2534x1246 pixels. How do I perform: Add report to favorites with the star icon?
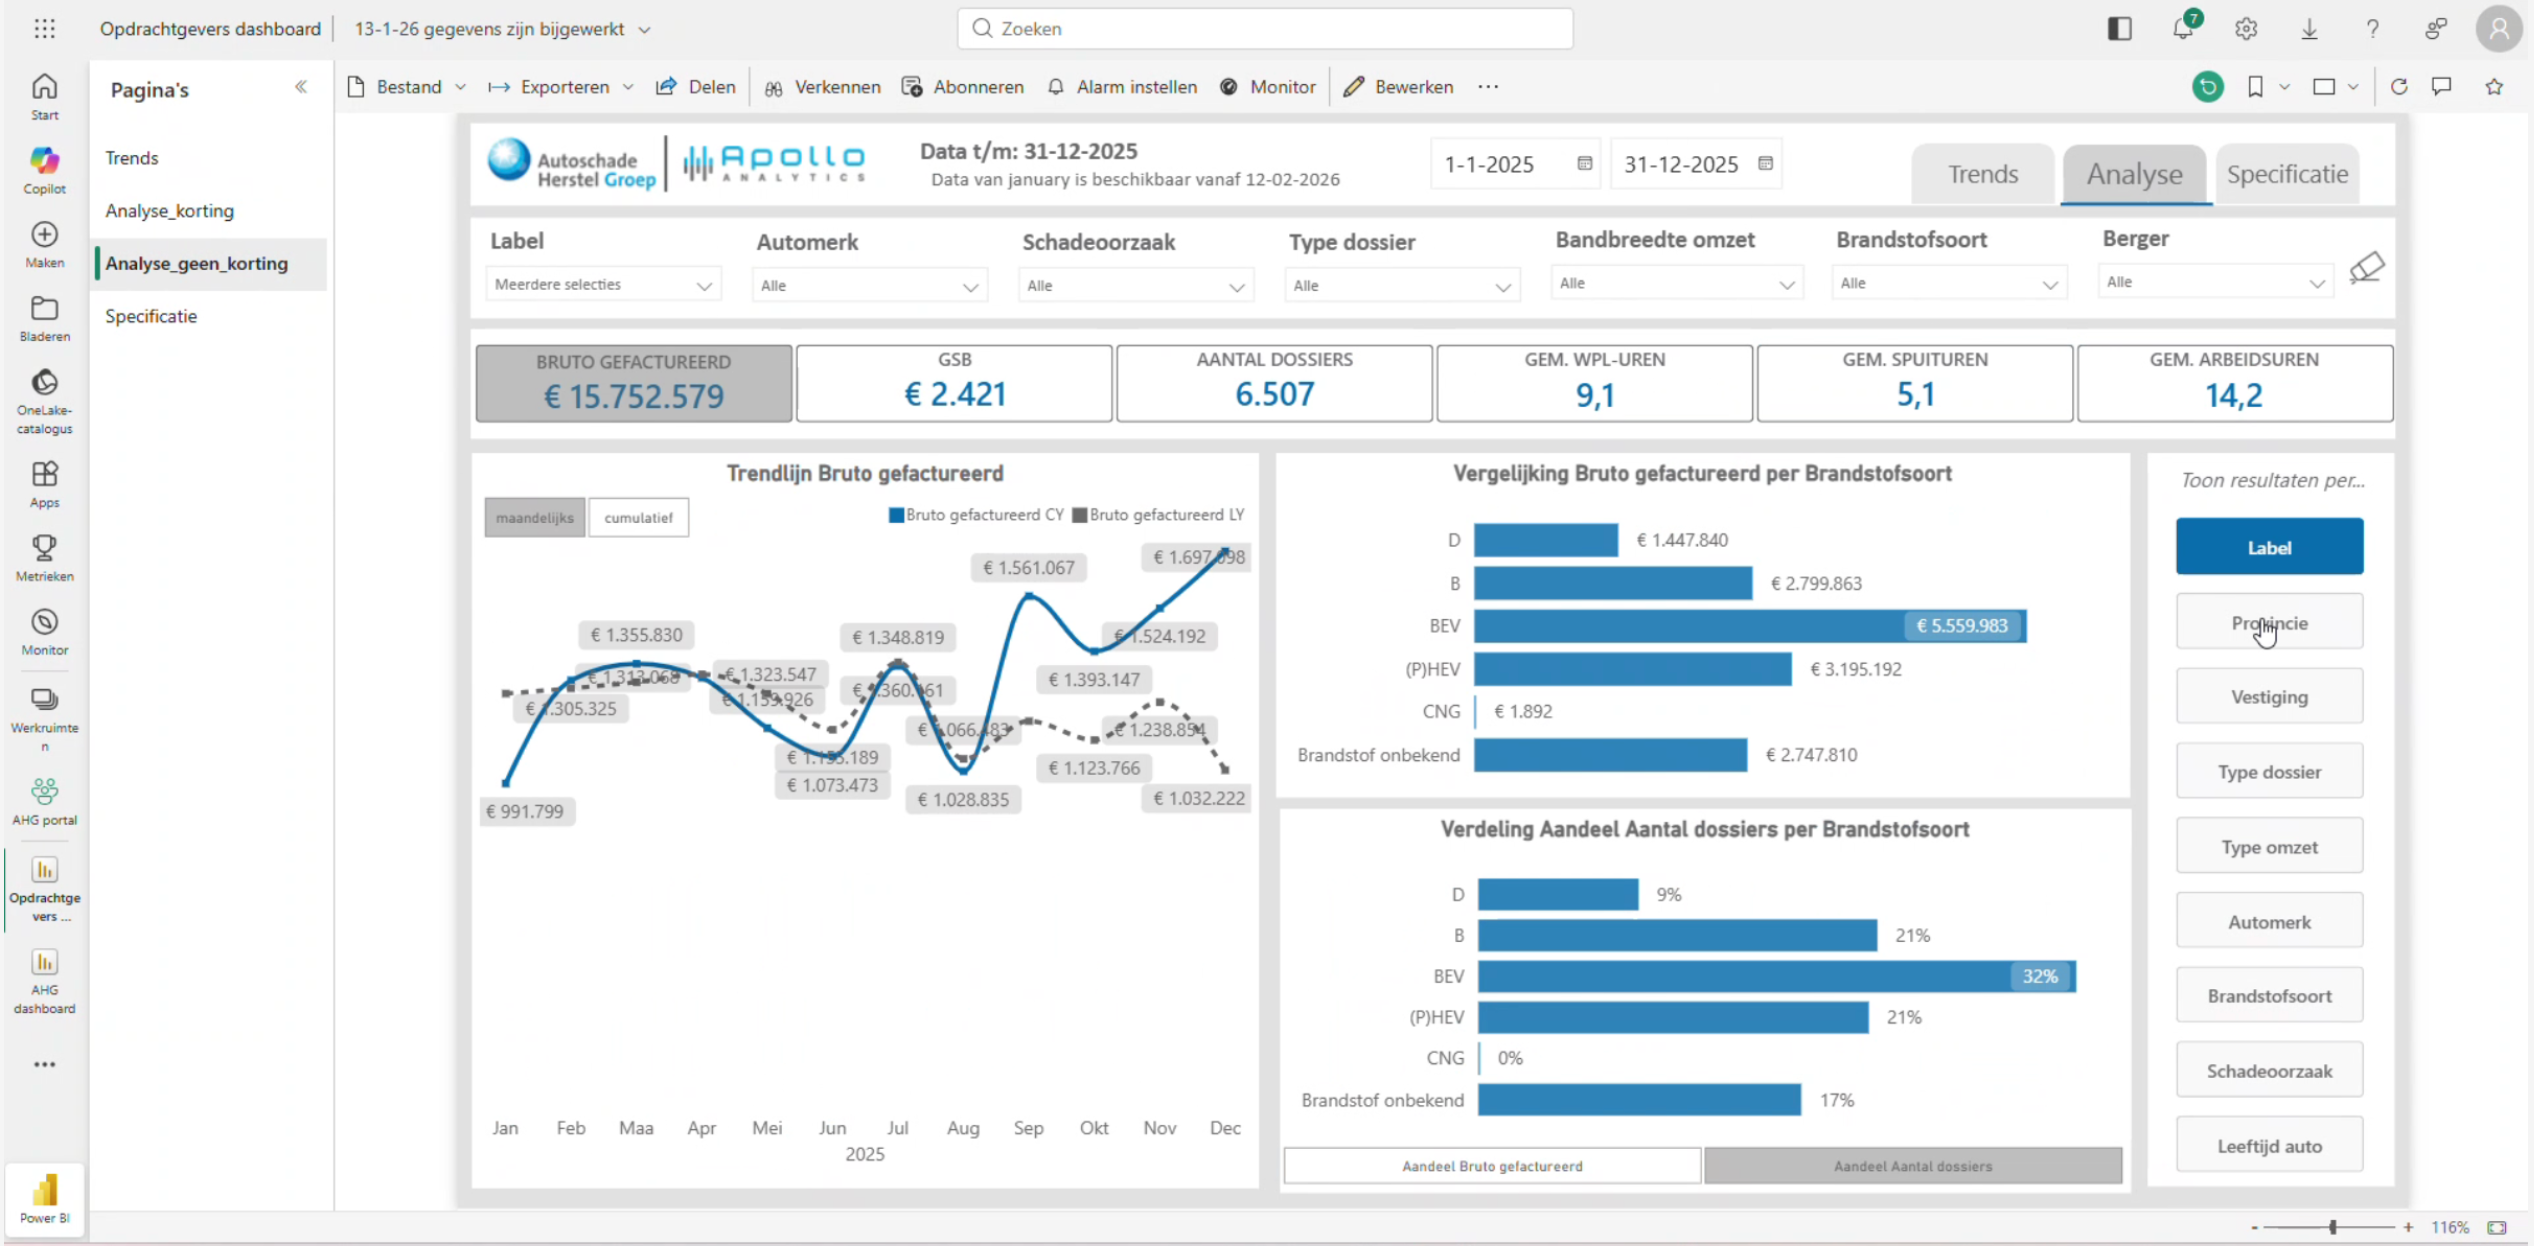[x=2494, y=87]
